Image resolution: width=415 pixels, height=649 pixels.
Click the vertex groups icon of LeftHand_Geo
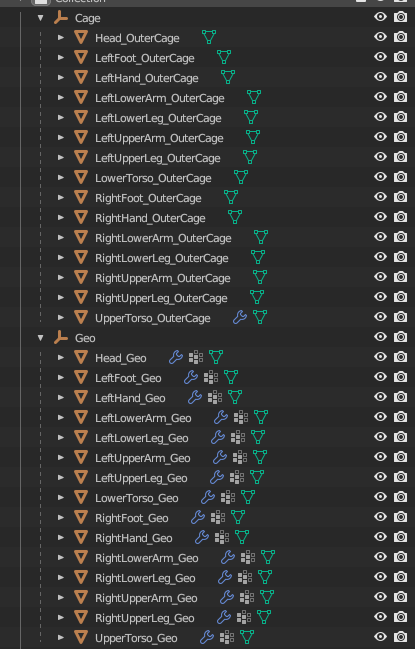[215, 397]
